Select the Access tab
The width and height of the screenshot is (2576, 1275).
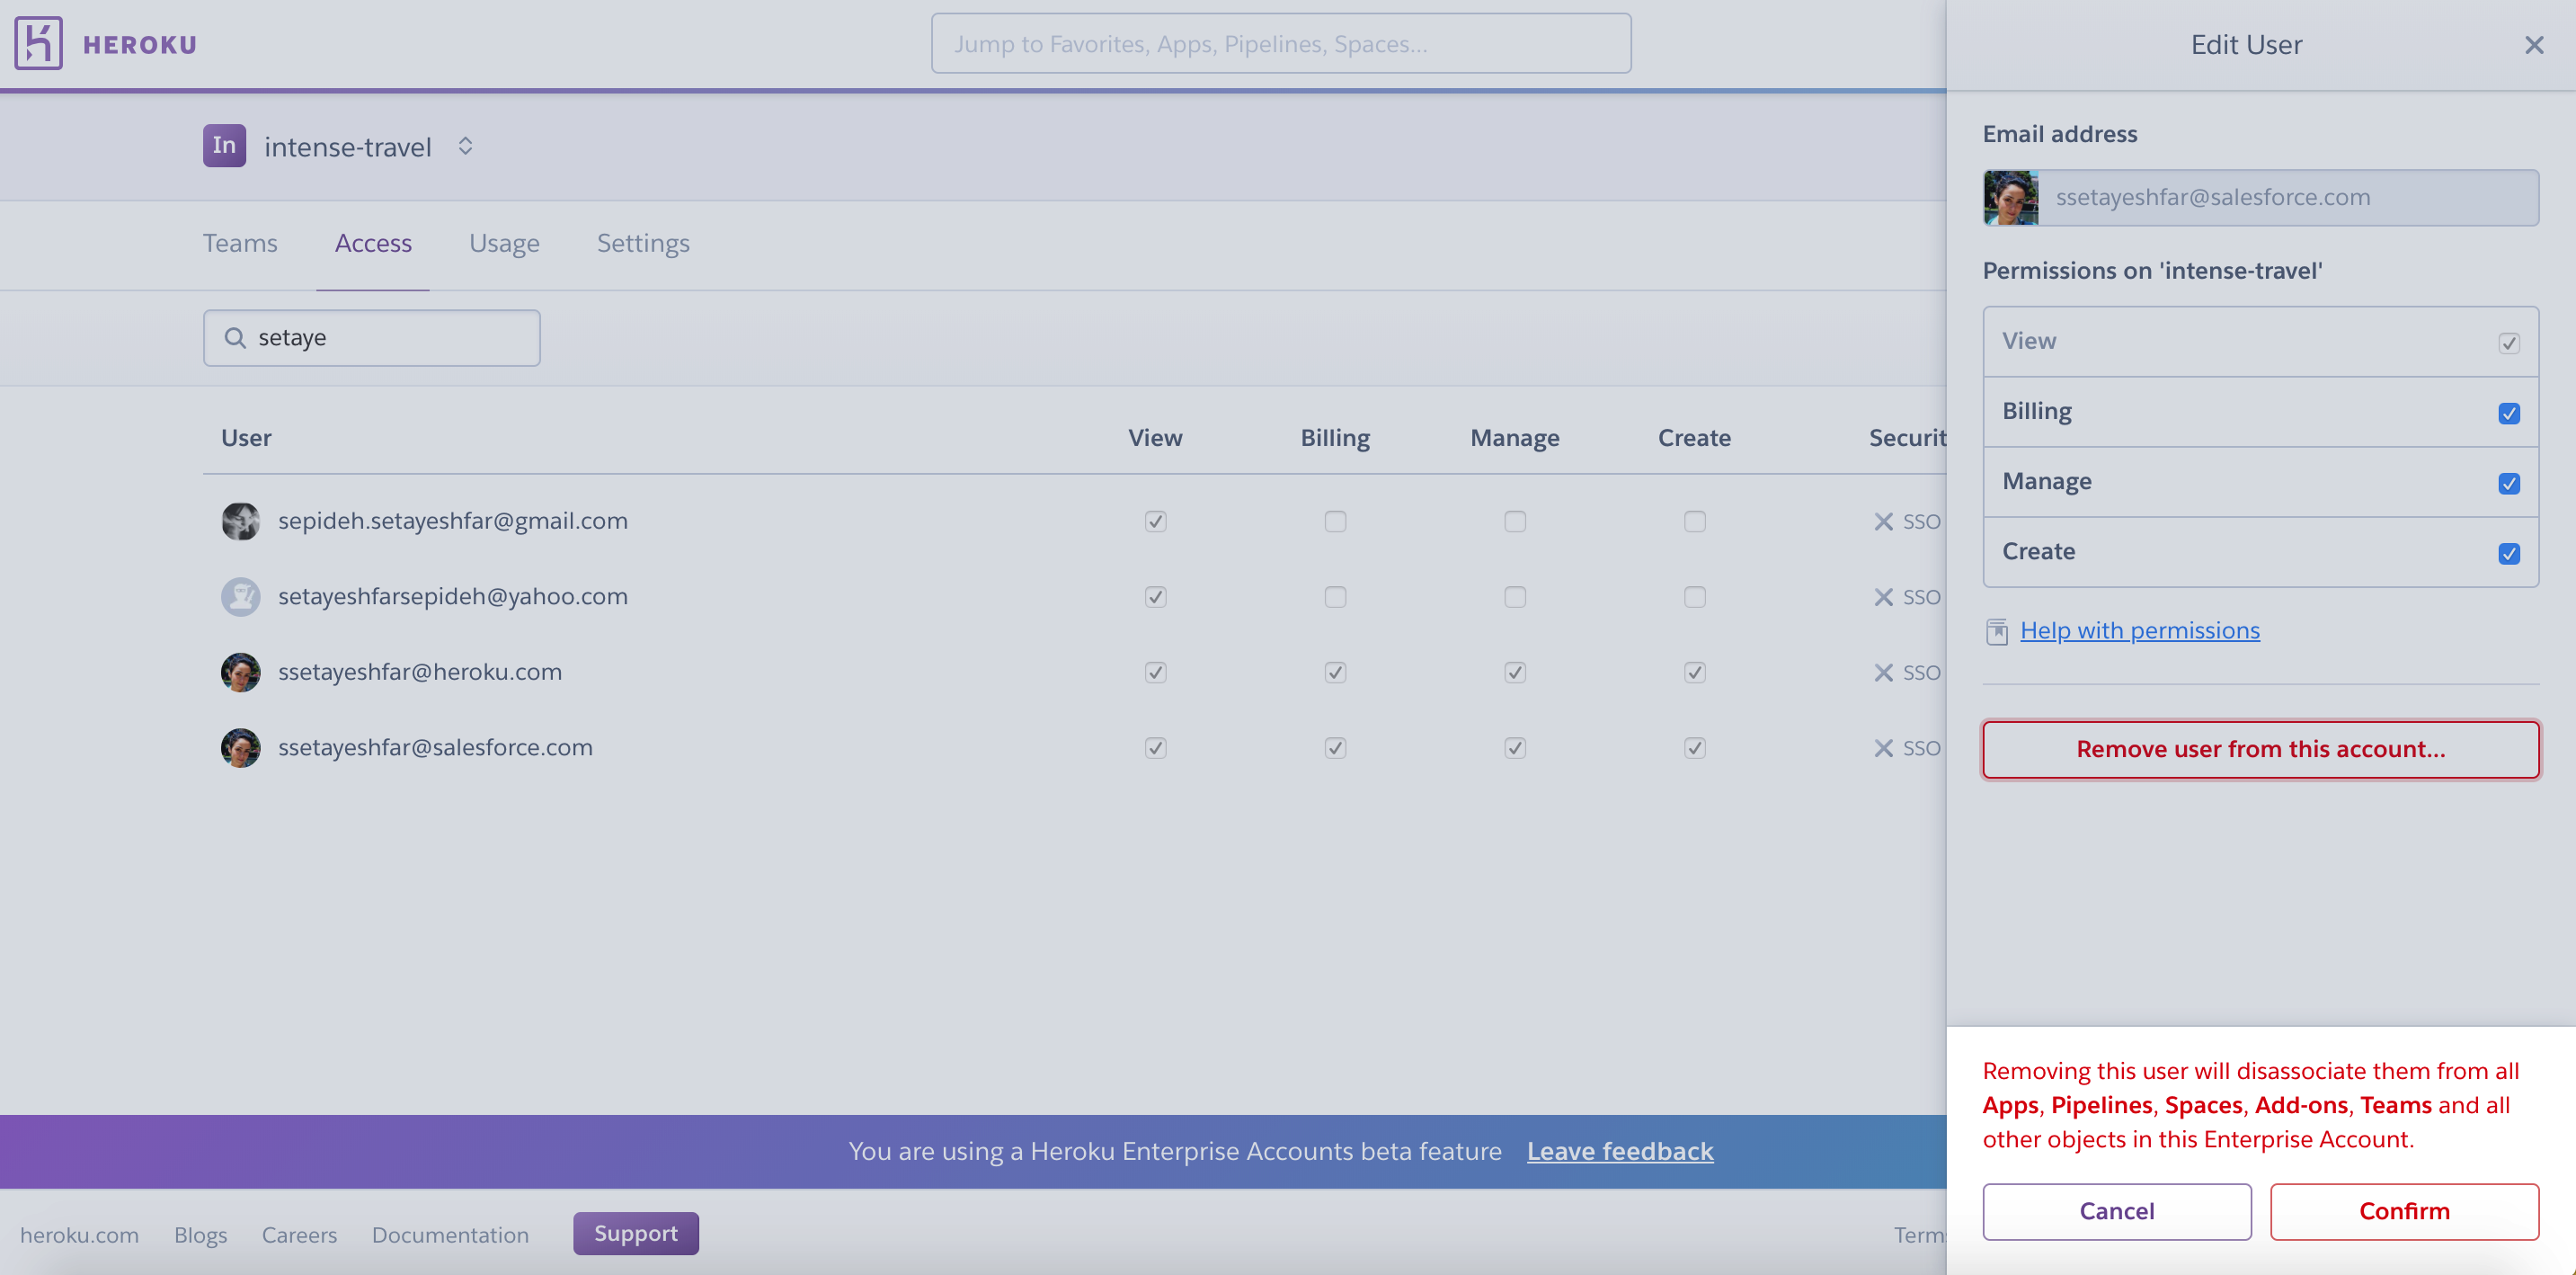pos(373,243)
